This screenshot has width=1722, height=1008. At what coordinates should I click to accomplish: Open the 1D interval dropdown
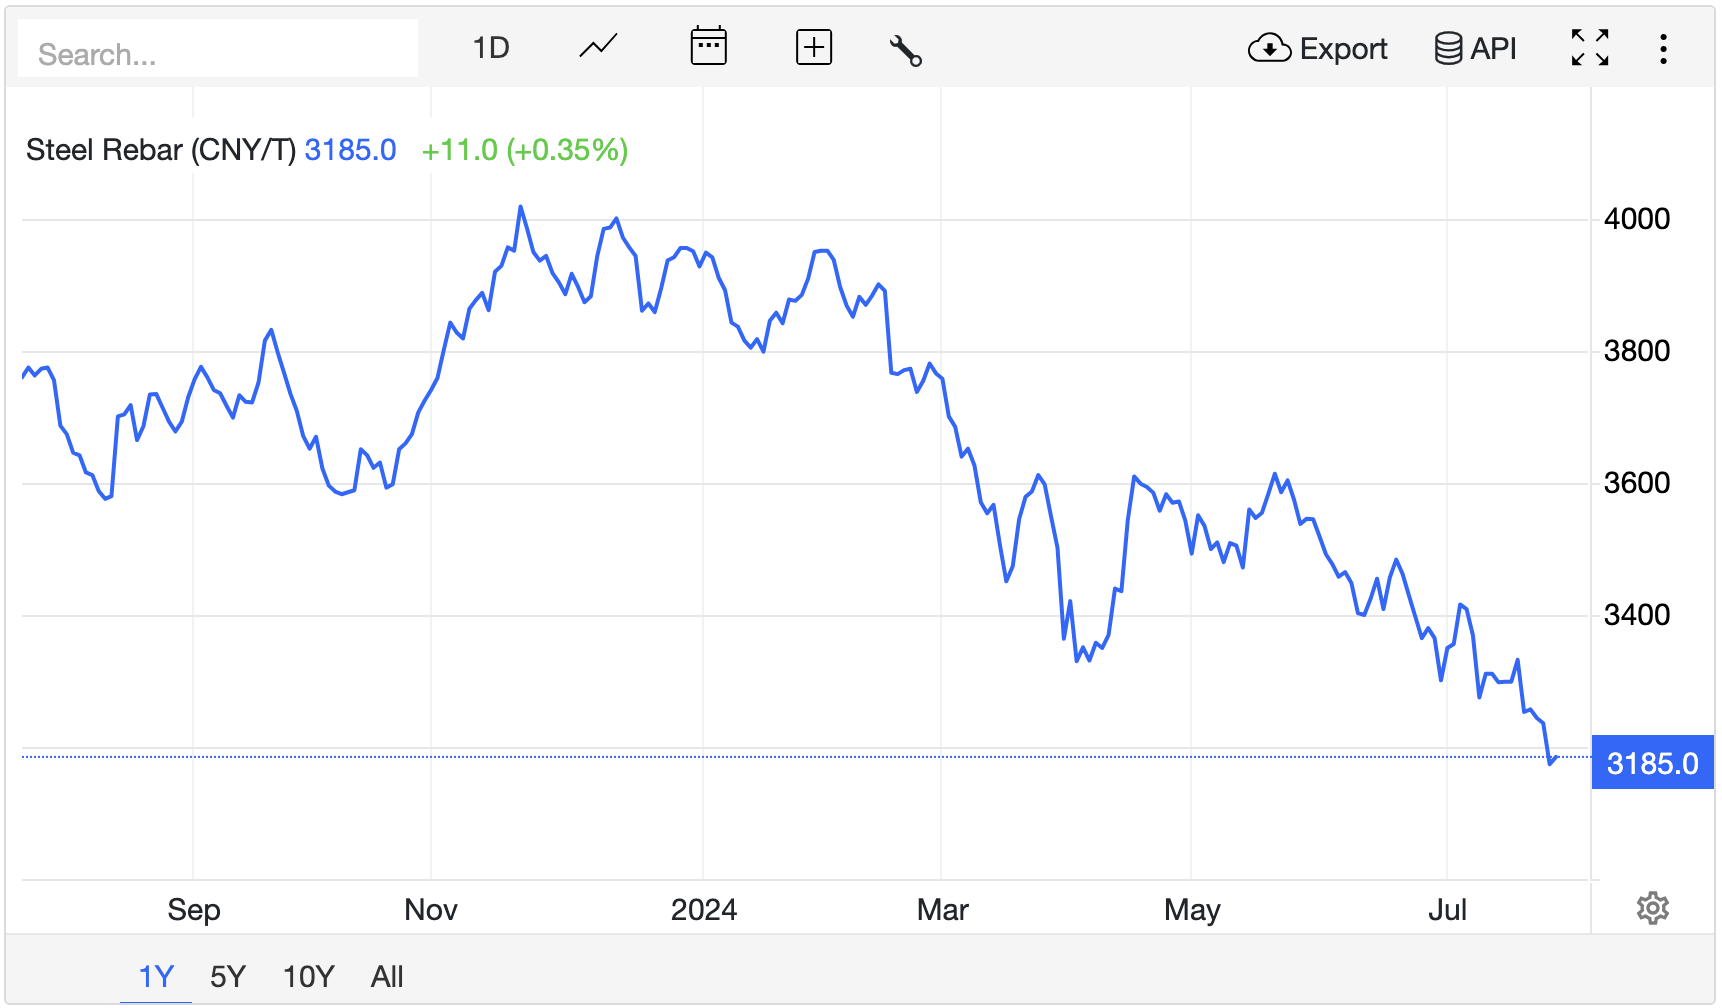click(491, 48)
